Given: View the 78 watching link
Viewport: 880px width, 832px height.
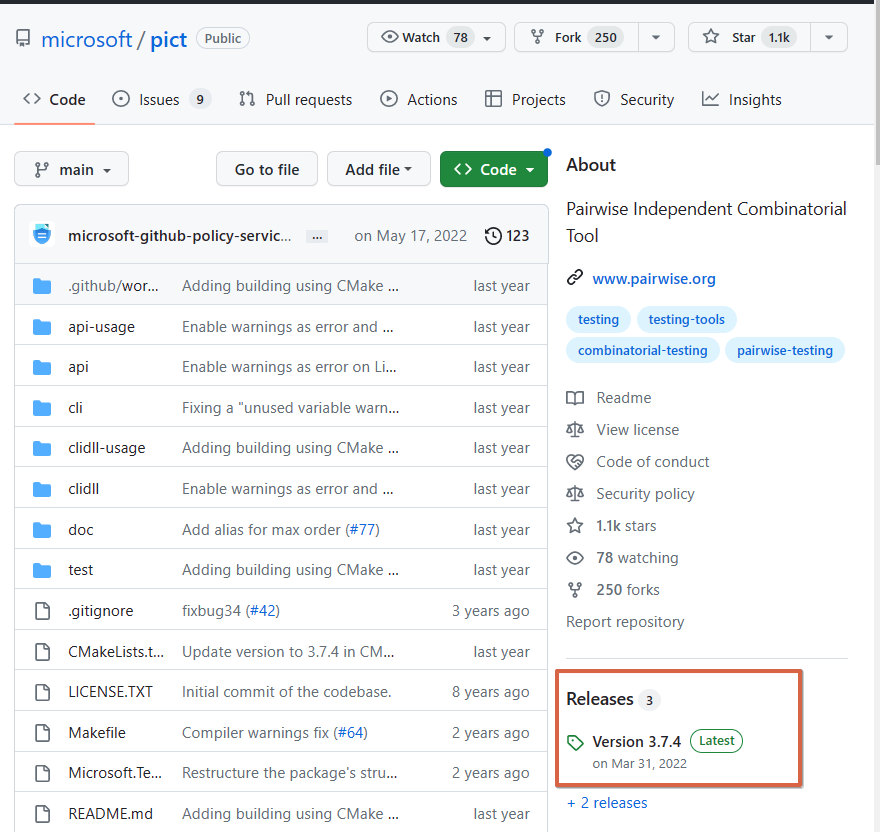Looking at the screenshot, I should pos(622,558).
